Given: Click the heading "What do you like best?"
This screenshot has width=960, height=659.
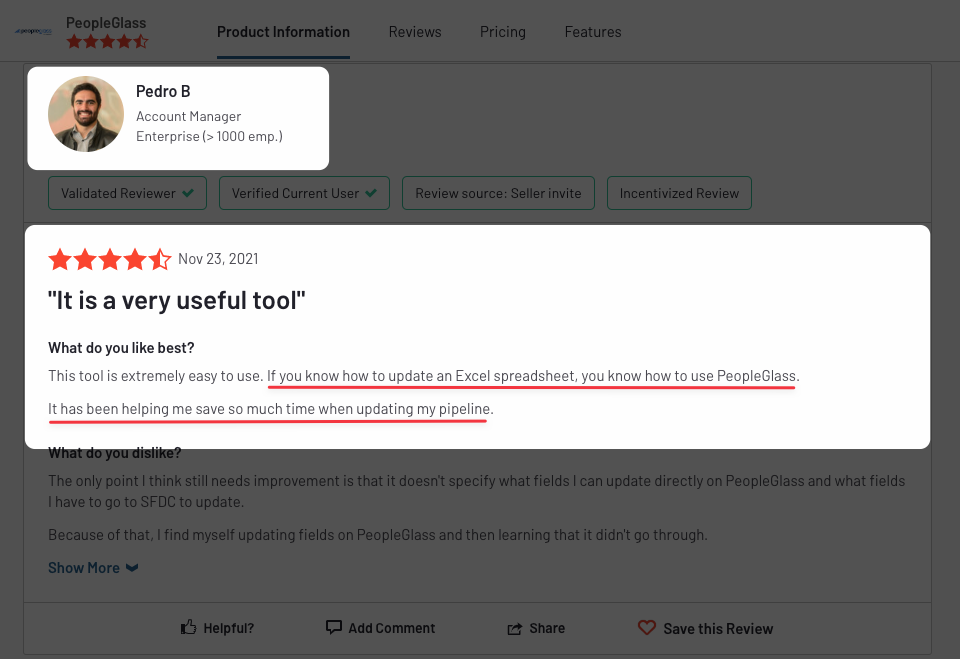Looking at the screenshot, I should (121, 348).
